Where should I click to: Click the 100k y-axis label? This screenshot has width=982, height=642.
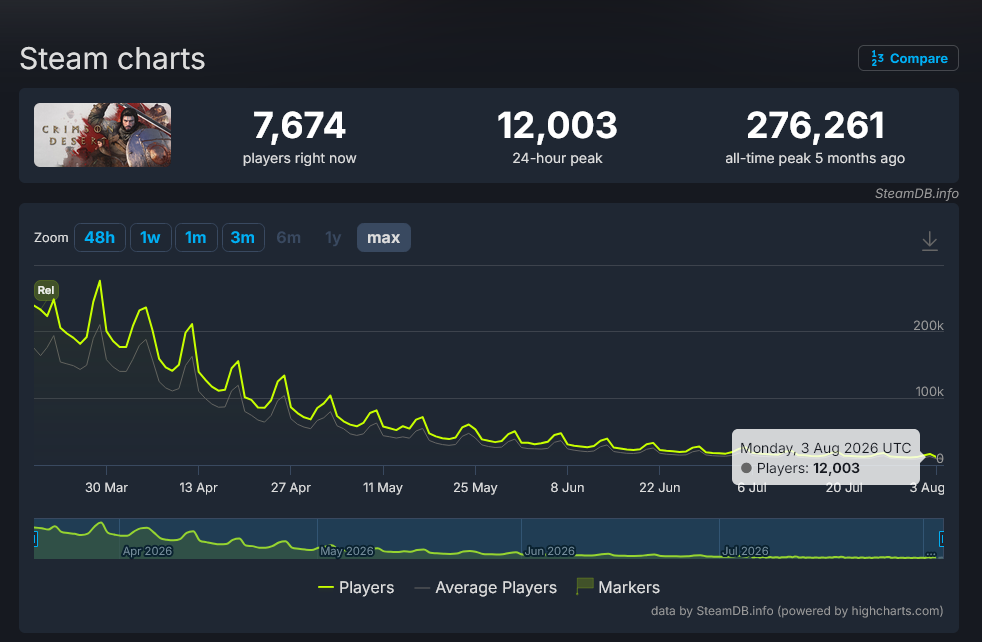(x=929, y=391)
